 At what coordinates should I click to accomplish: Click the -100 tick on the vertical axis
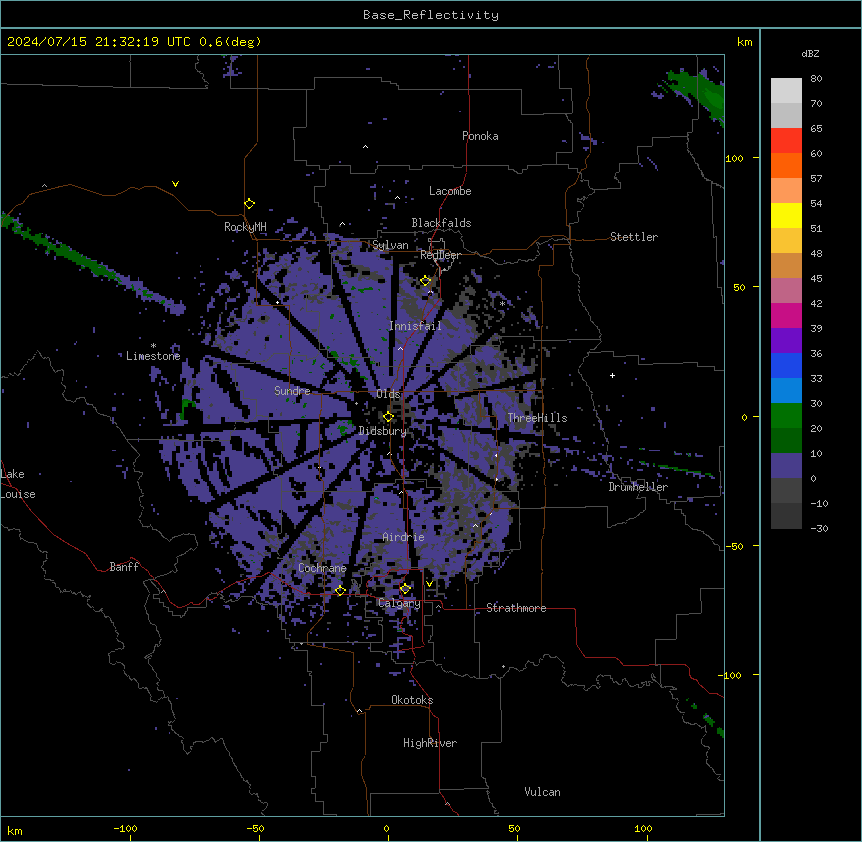[x=731, y=675]
